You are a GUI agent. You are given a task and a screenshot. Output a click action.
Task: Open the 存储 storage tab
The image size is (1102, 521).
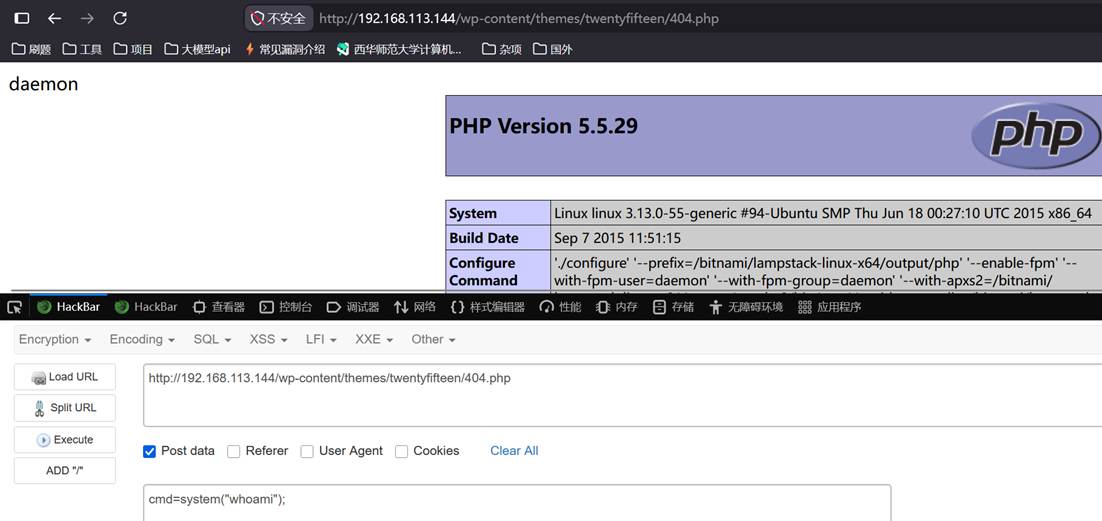(673, 307)
